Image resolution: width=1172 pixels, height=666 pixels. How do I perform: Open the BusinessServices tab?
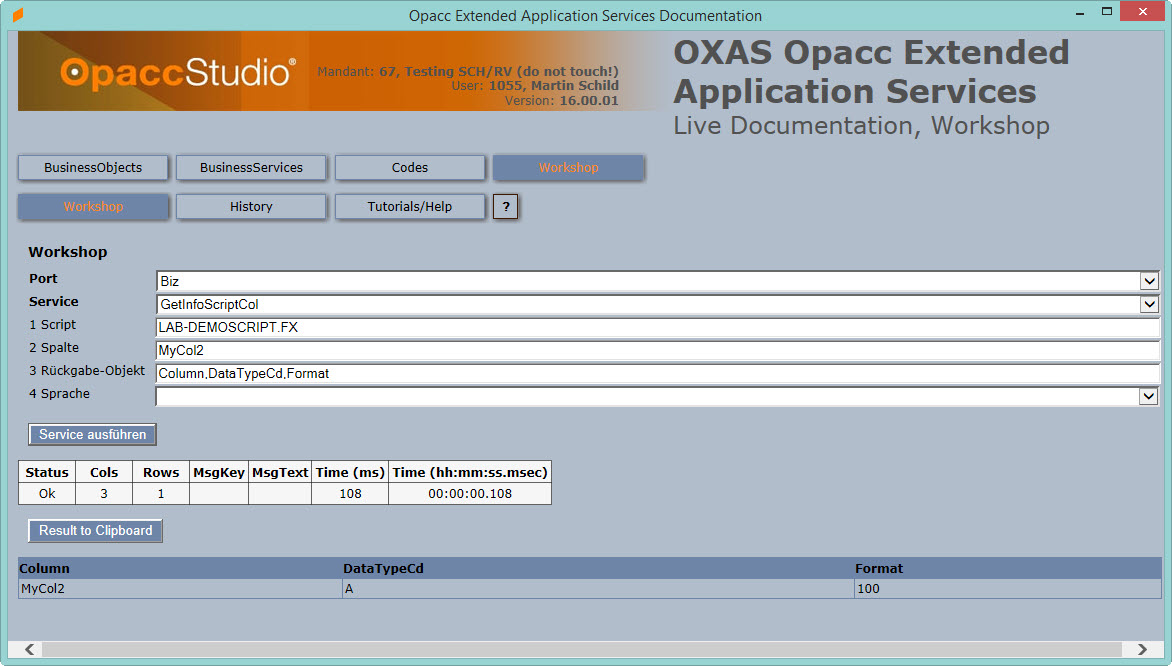tap(251, 167)
